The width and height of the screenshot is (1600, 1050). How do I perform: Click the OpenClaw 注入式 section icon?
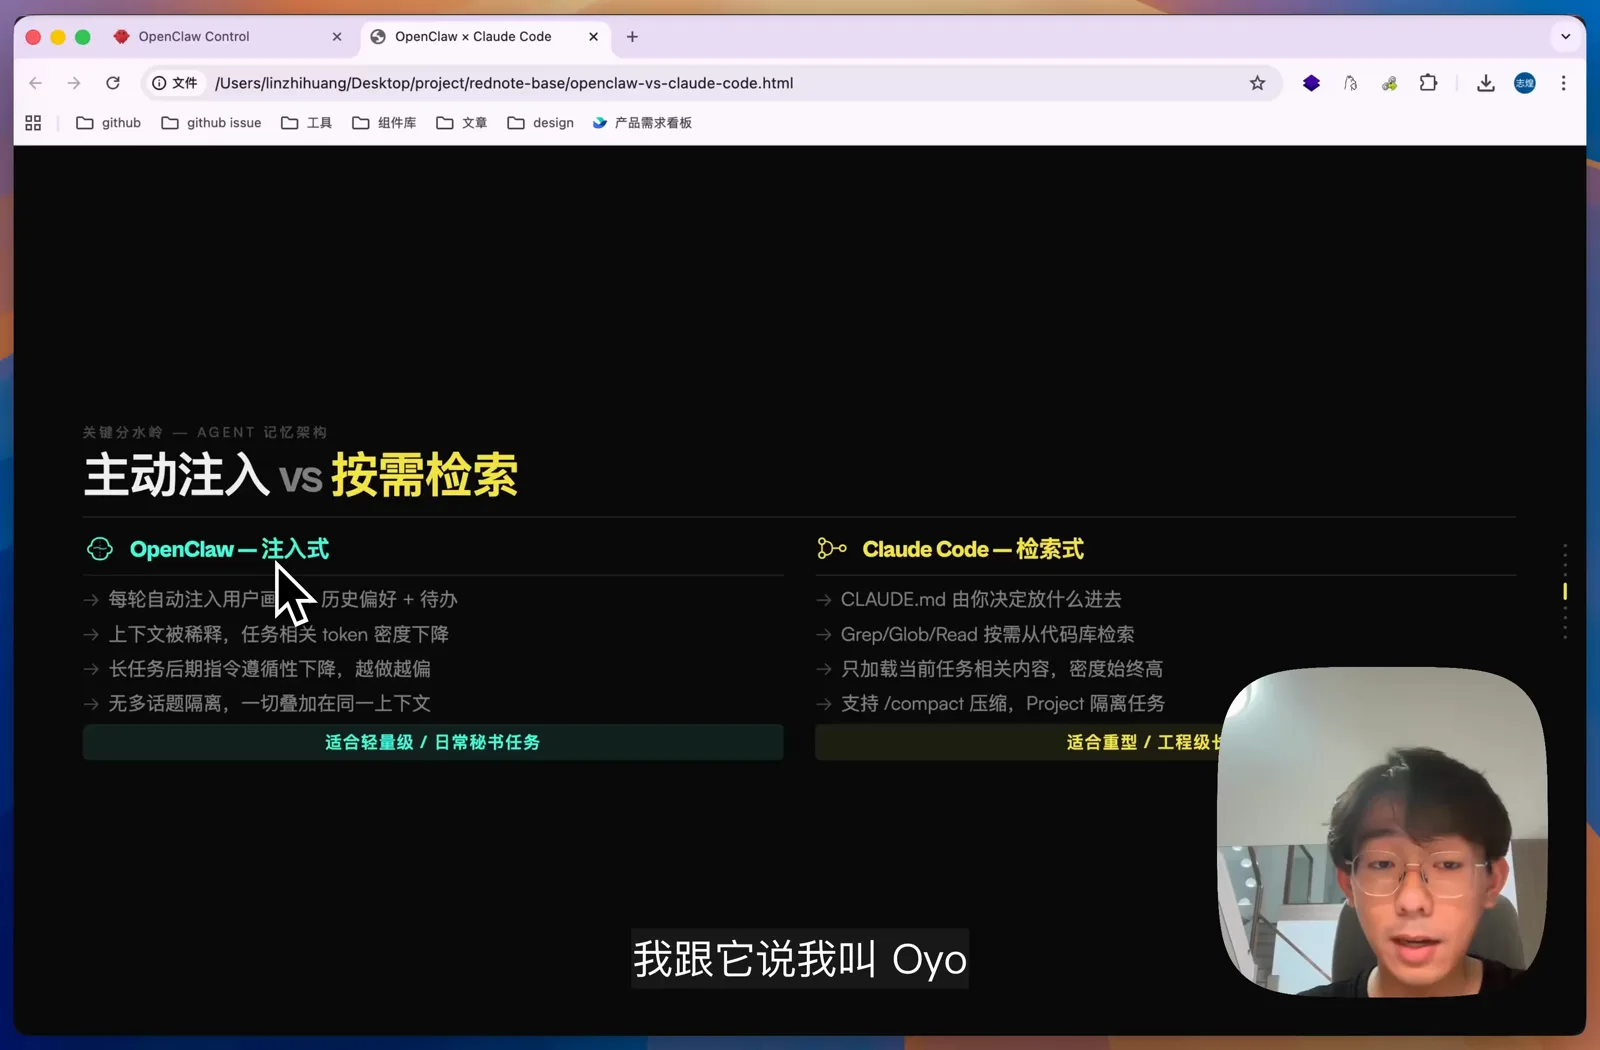tap(100, 548)
